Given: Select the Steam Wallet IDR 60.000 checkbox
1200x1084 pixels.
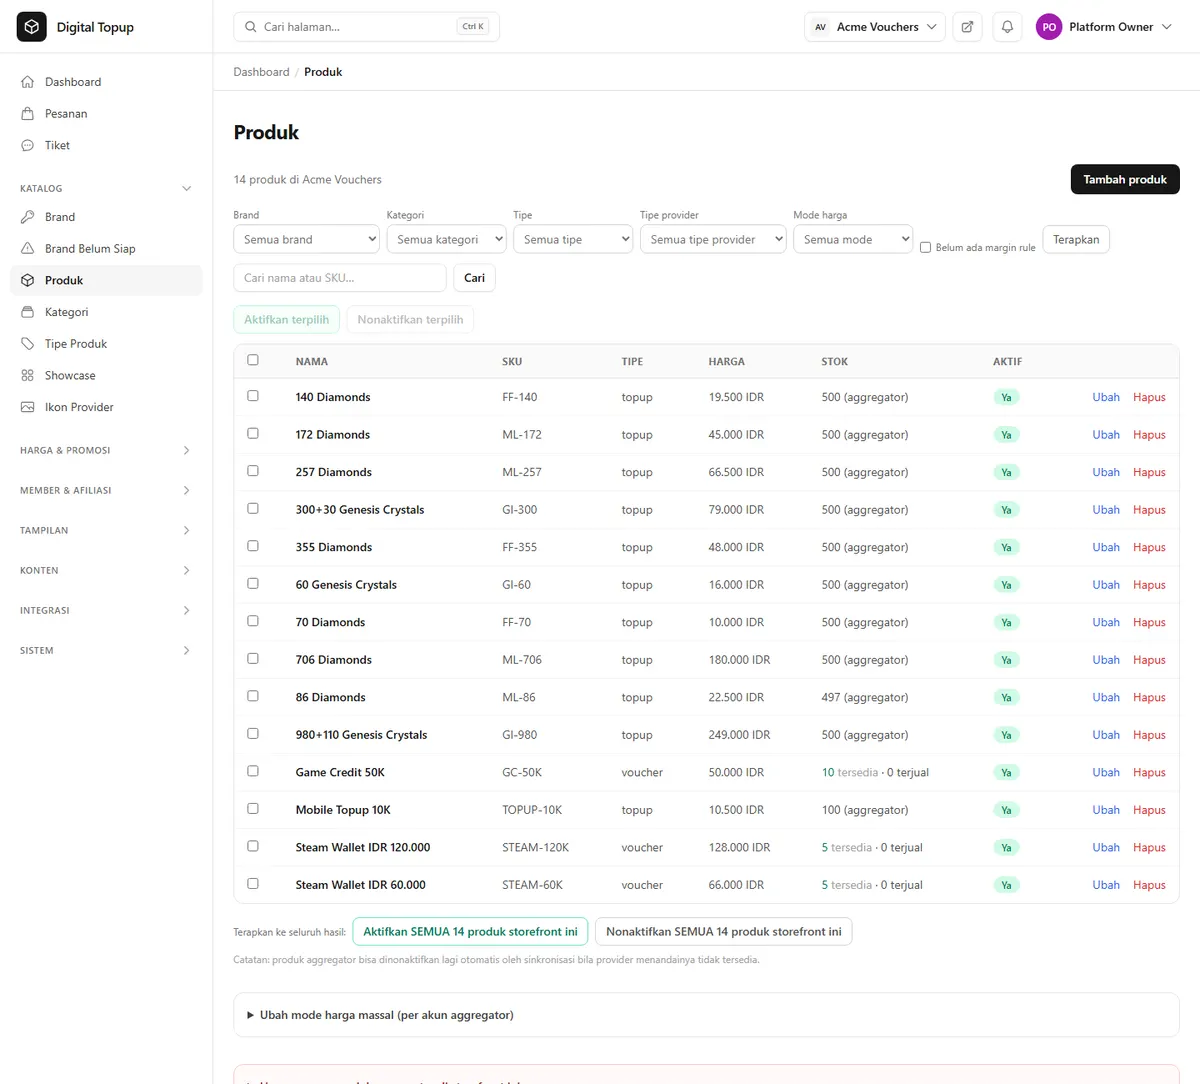Looking at the screenshot, I should (253, 883).
